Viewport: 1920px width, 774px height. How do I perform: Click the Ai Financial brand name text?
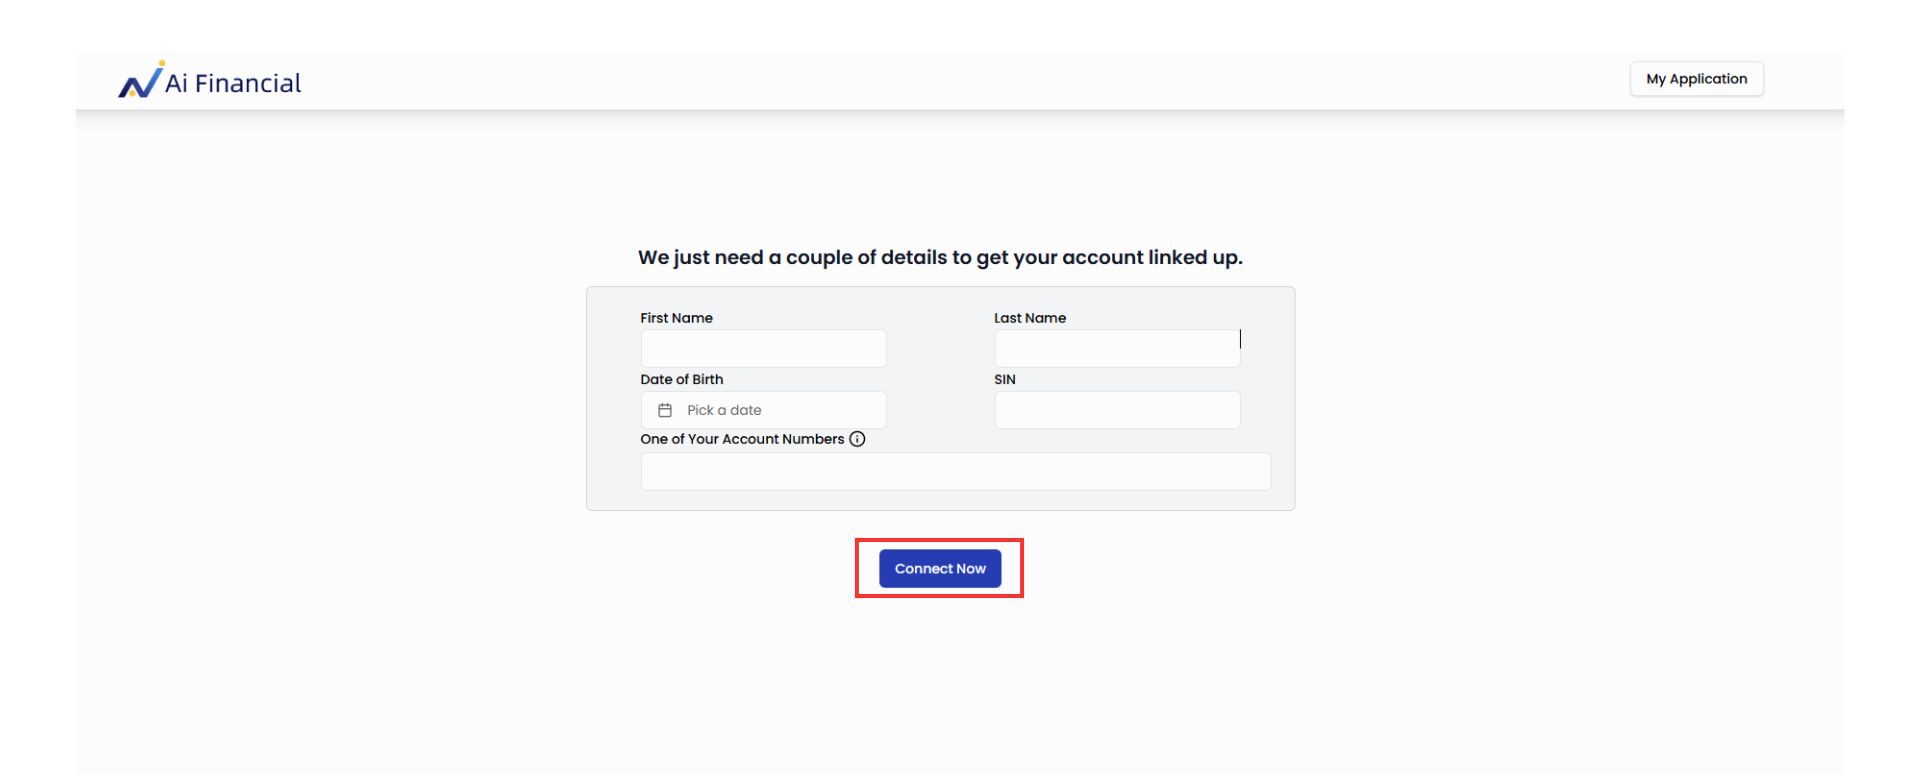coord(233,83)
